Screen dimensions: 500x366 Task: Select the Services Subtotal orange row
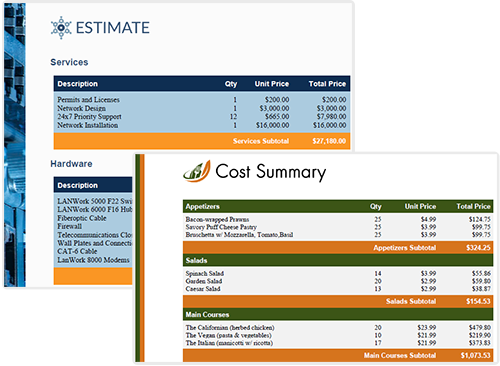[x=202, y=141]
